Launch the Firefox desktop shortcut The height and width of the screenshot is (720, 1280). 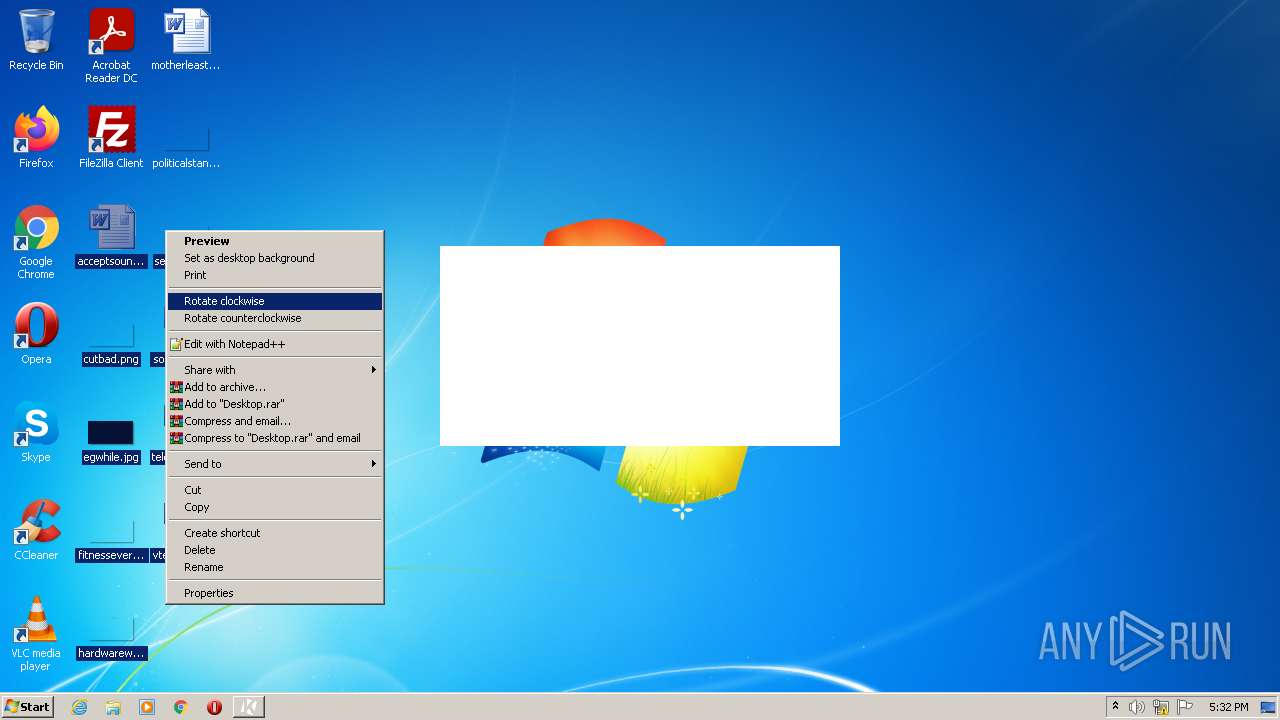36,137
